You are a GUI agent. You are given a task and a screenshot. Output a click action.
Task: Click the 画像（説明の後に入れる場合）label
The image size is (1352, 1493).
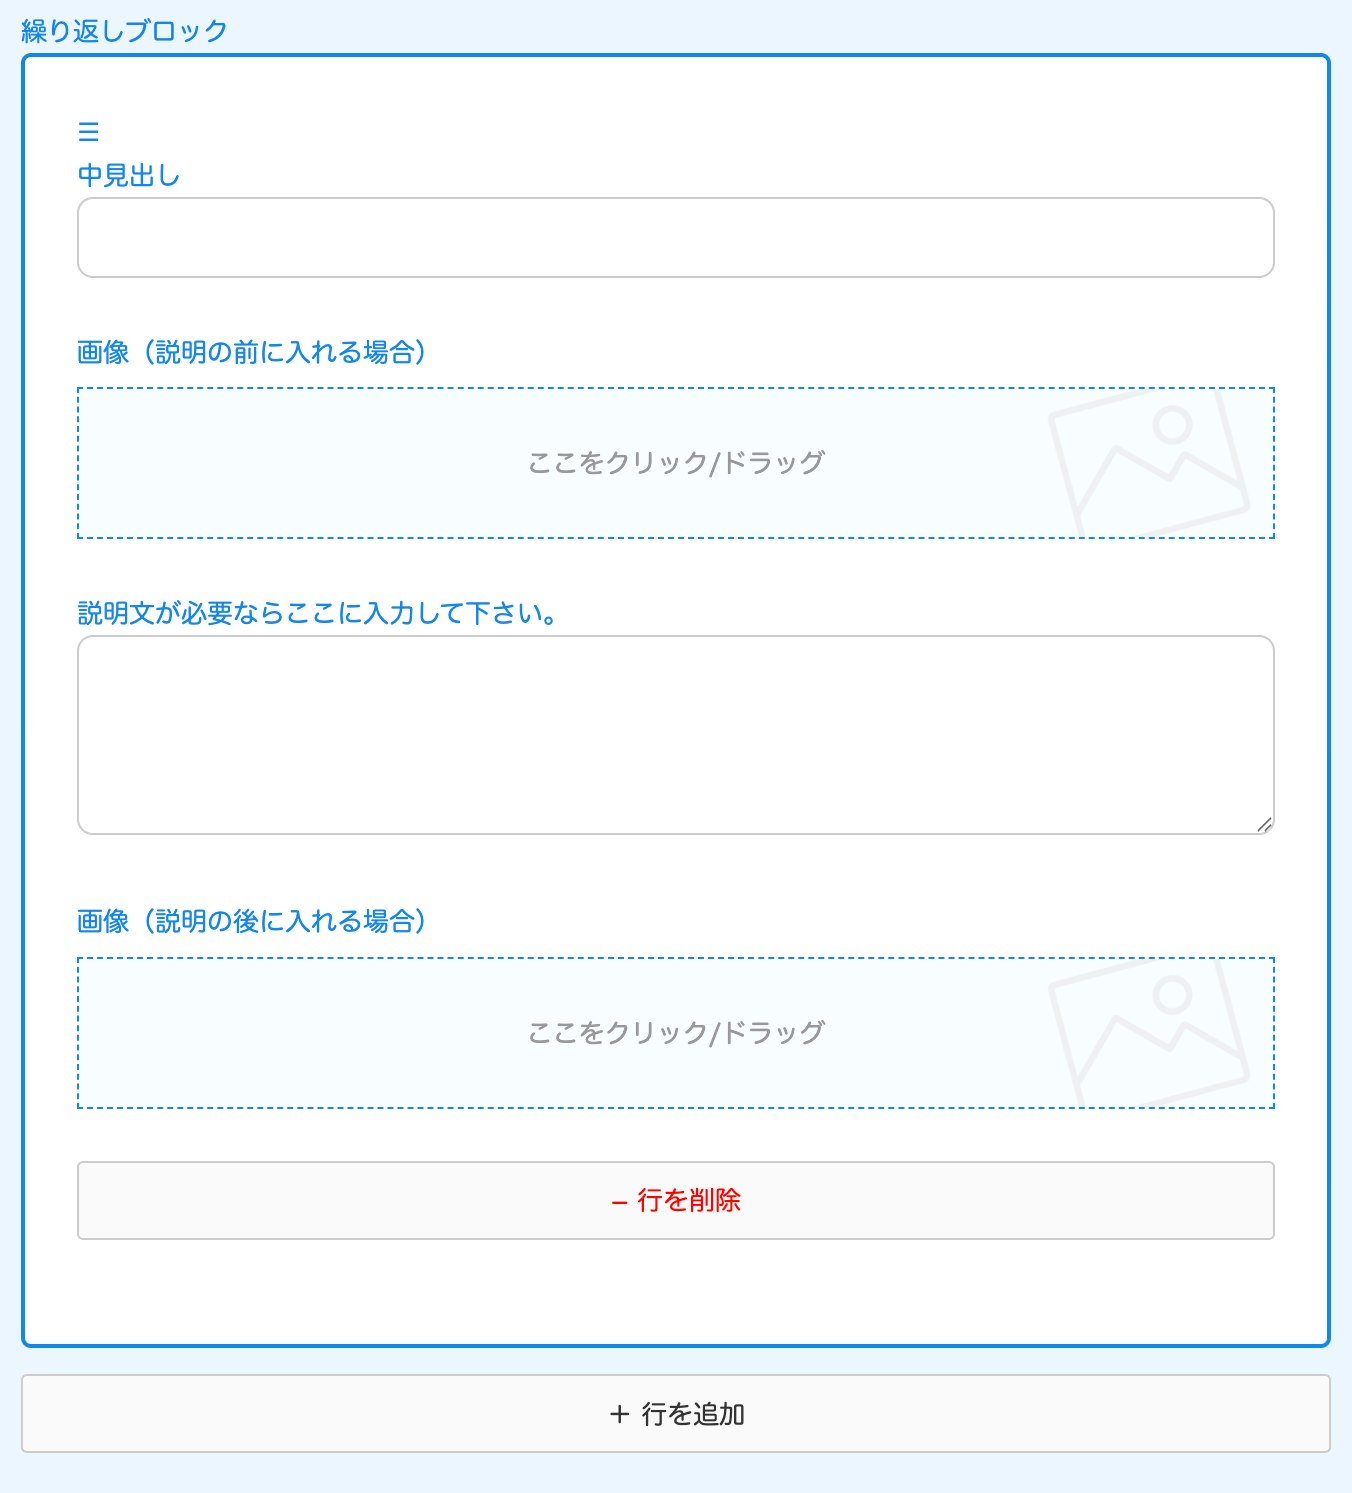[x=252, y=921]
